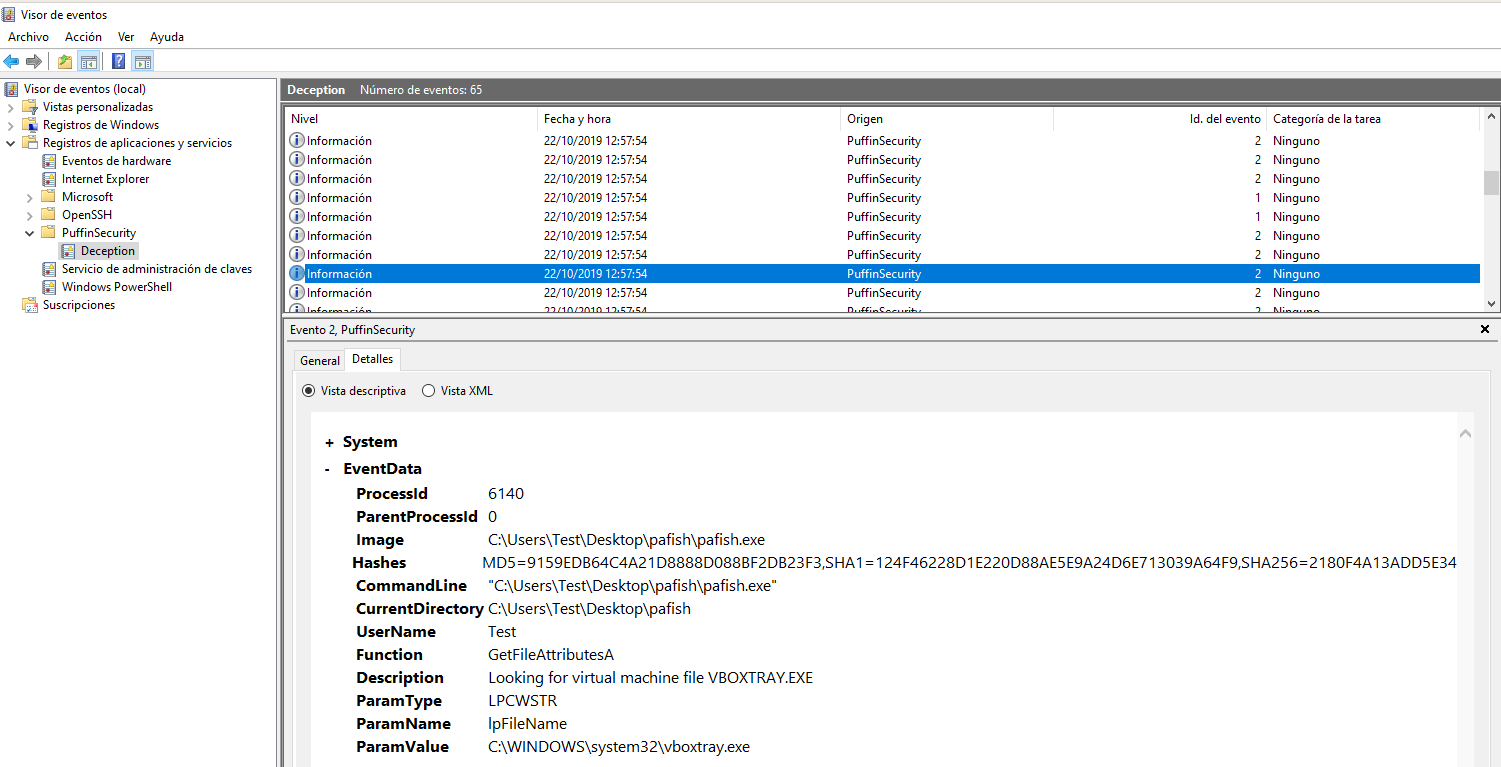The image size is (1501, 767).
Task: Collapse the PuffinSecurity folder in the tree
Action: pyautogui.click(x=30, y=233)
